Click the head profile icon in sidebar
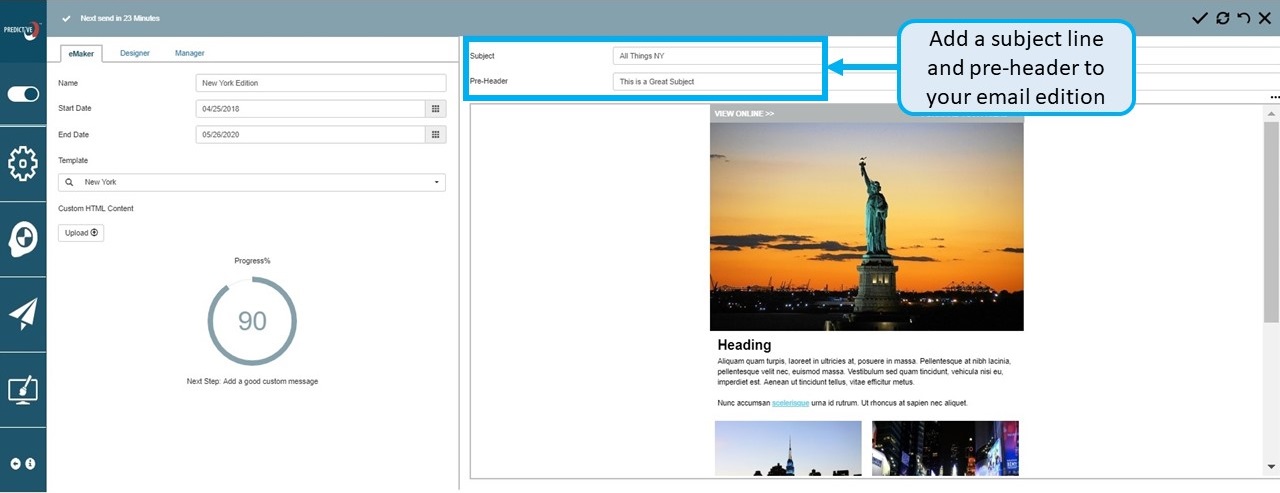This screenshot has width=1280, height=493. pyautogui.click(x=23, y=238)
